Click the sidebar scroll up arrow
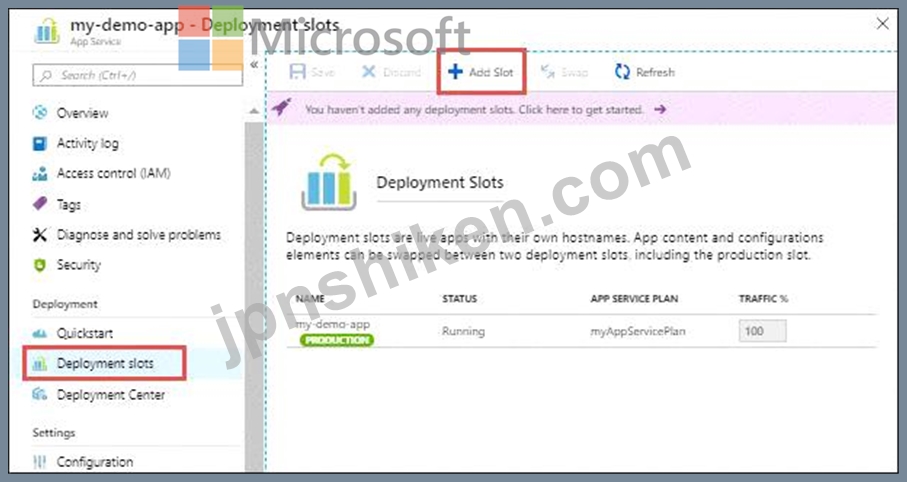This screenshot has width=907, height=482. point(254,111)
